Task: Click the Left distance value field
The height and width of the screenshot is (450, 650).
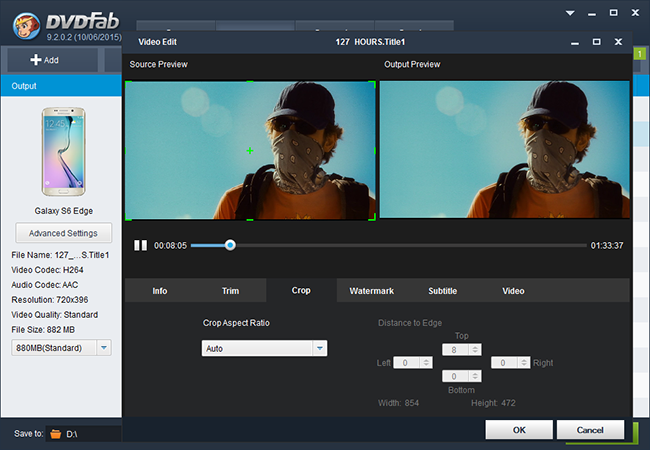Action: click(x=406, y=363)
